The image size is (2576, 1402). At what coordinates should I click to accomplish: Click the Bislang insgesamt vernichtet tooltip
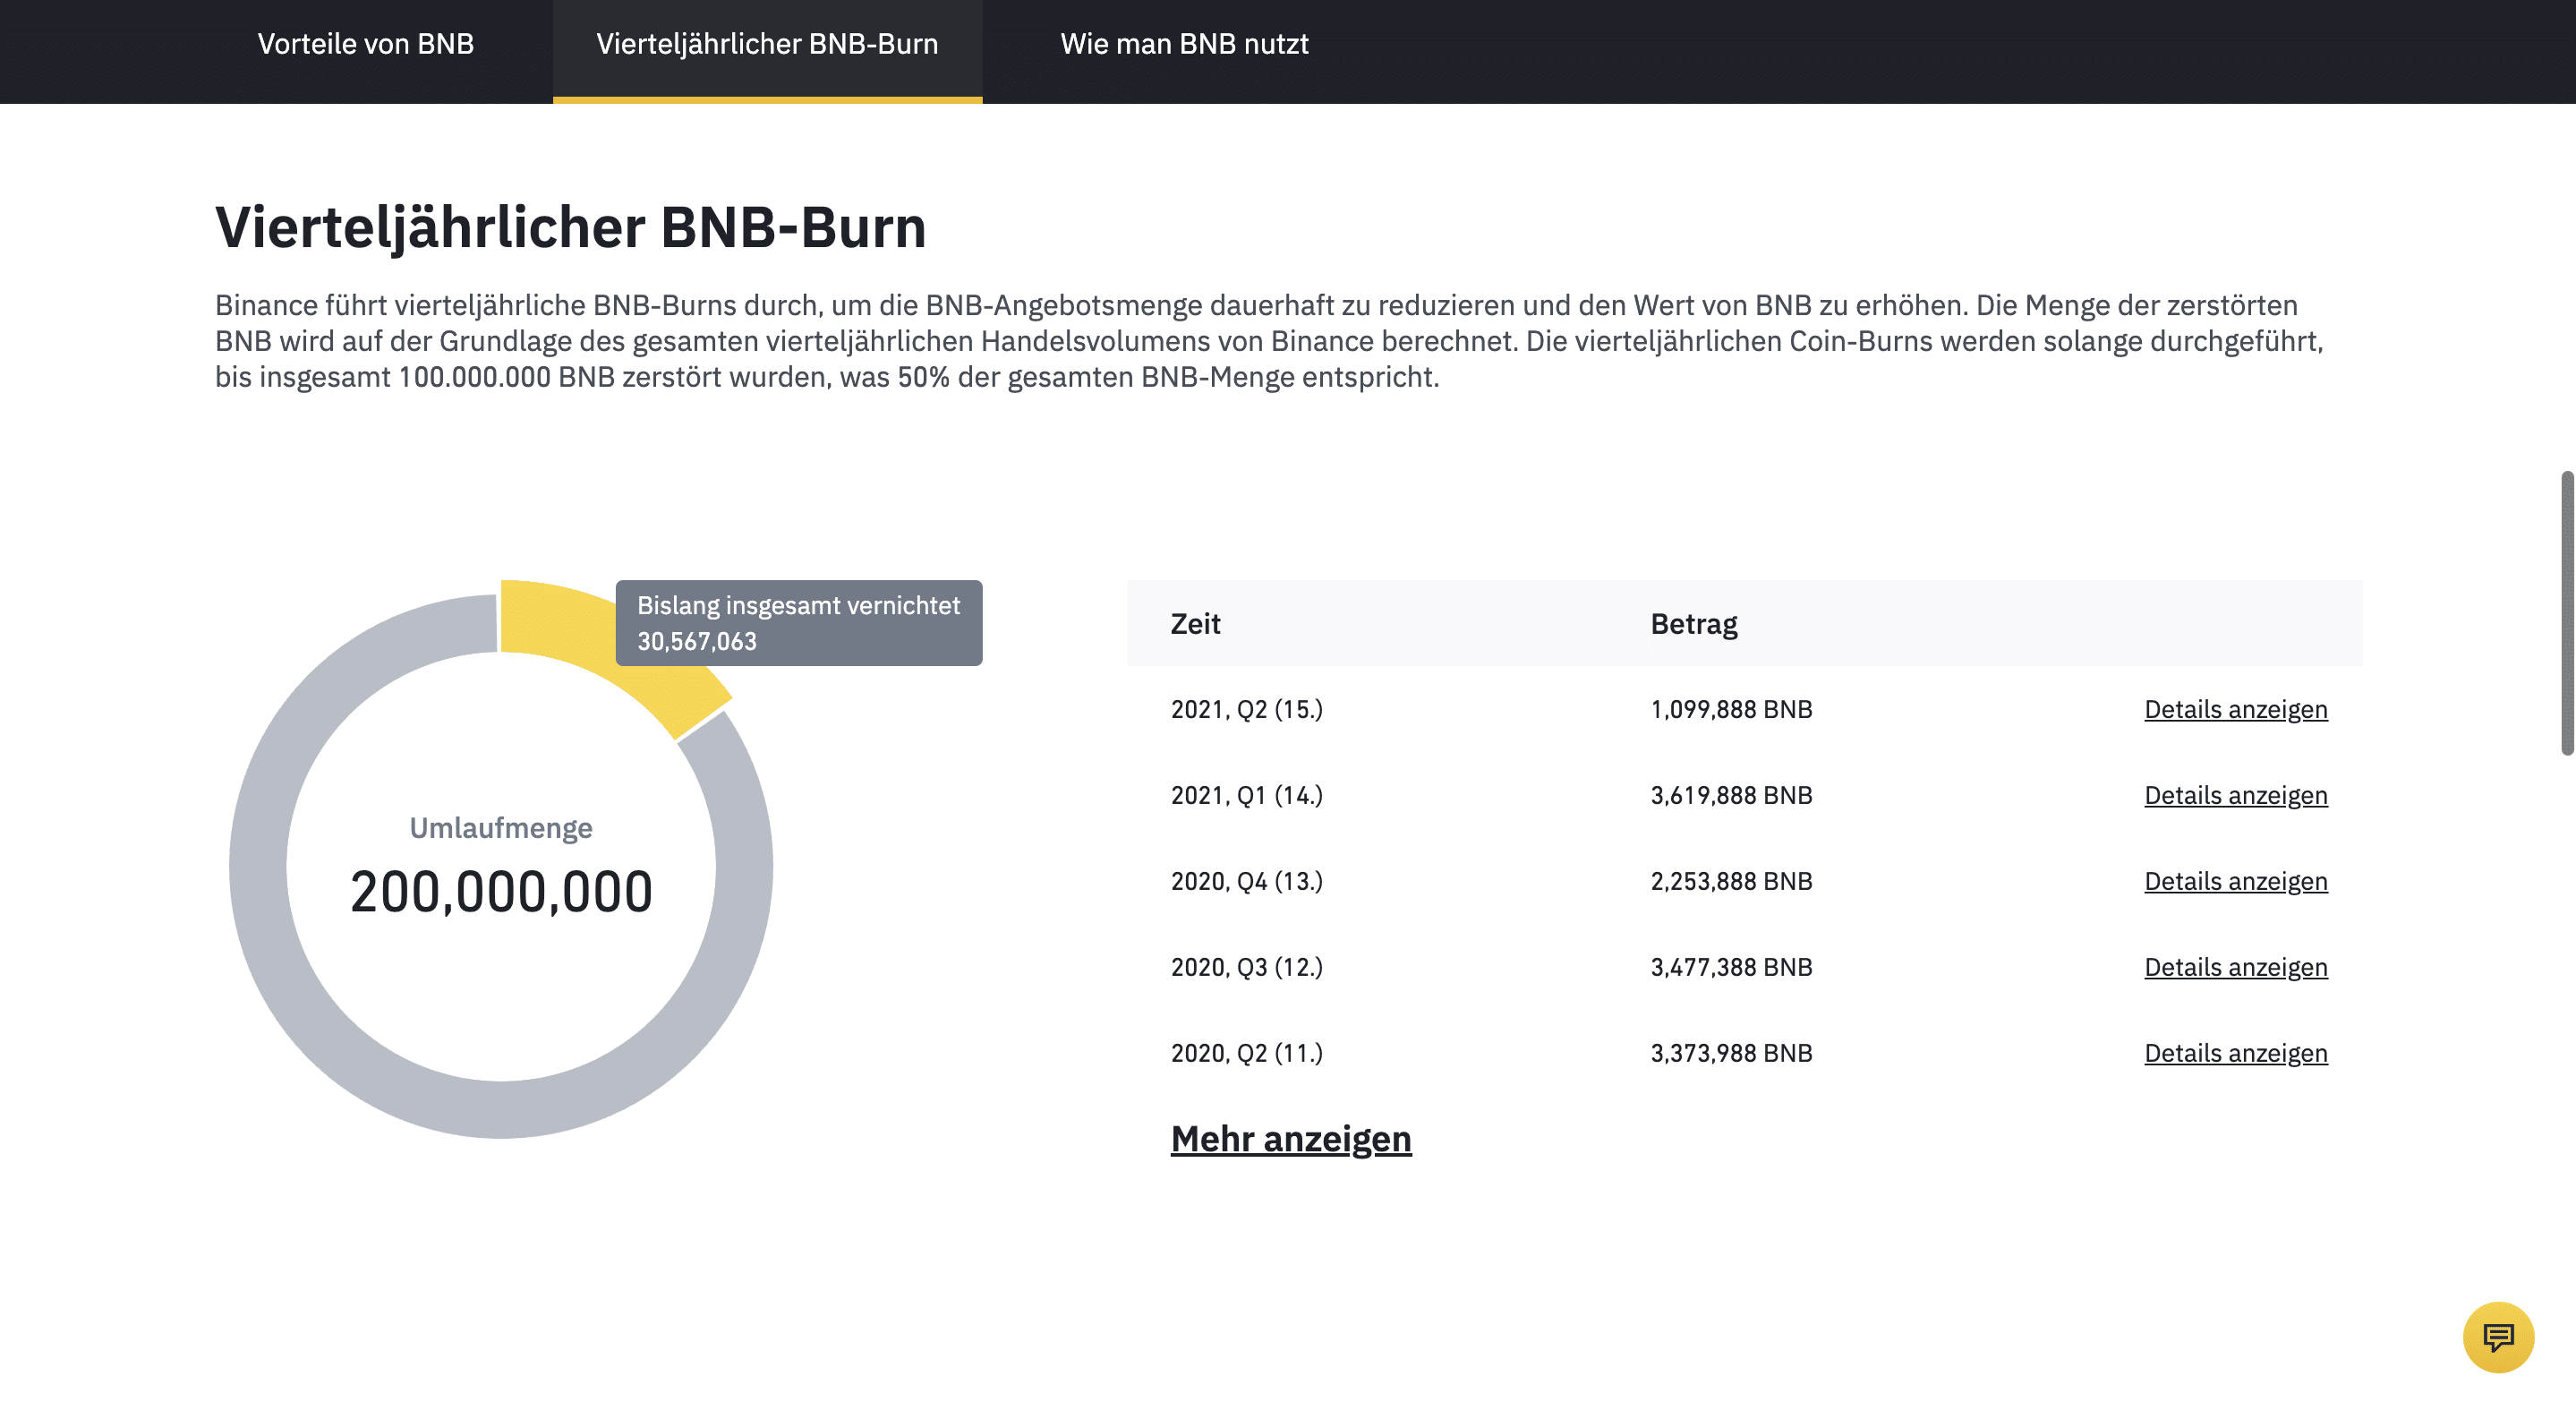tap(798, 623)
